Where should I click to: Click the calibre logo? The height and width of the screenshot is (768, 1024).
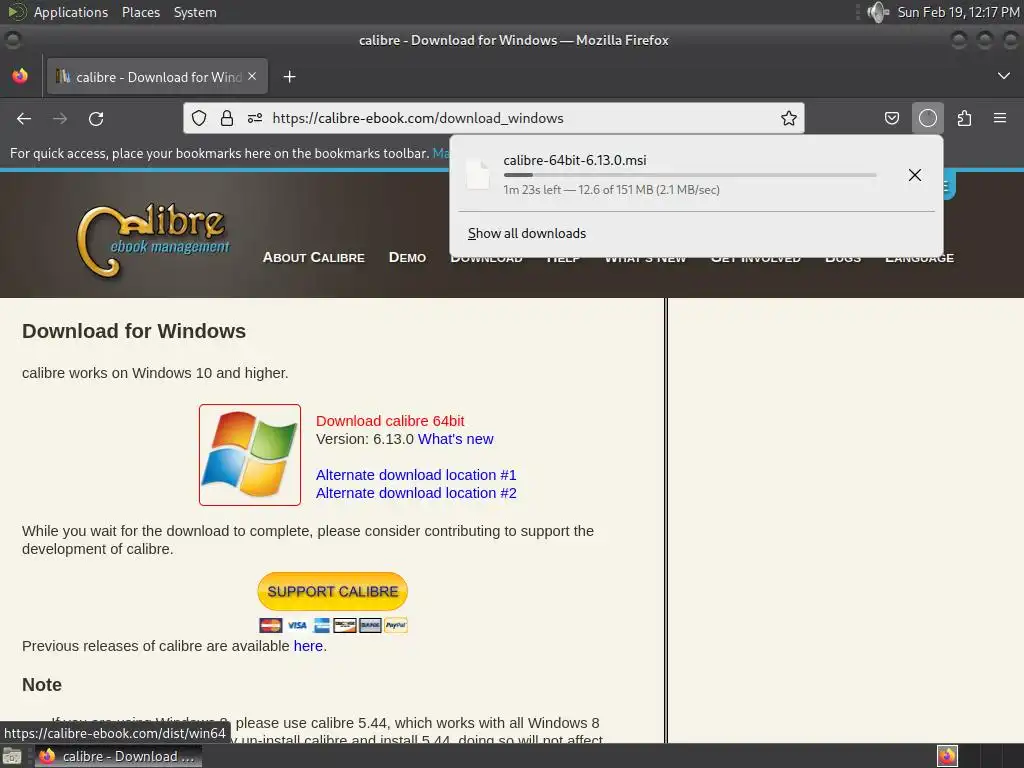153,241
